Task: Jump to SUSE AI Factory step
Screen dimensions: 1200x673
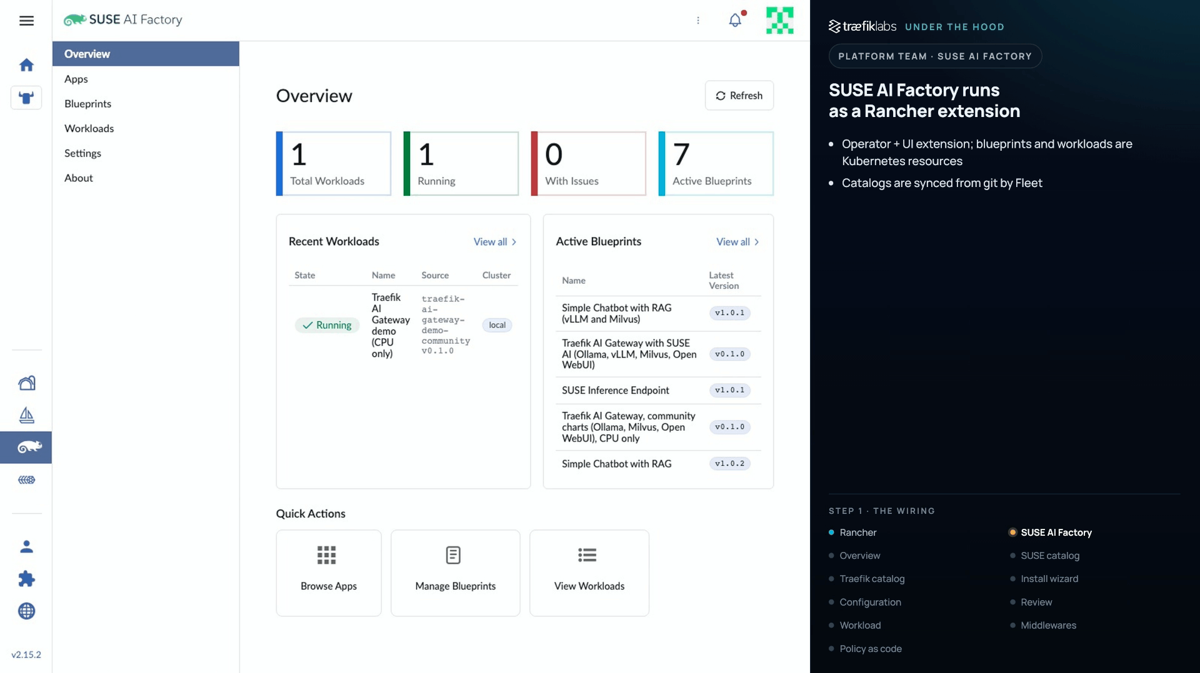Action: 1056,533
